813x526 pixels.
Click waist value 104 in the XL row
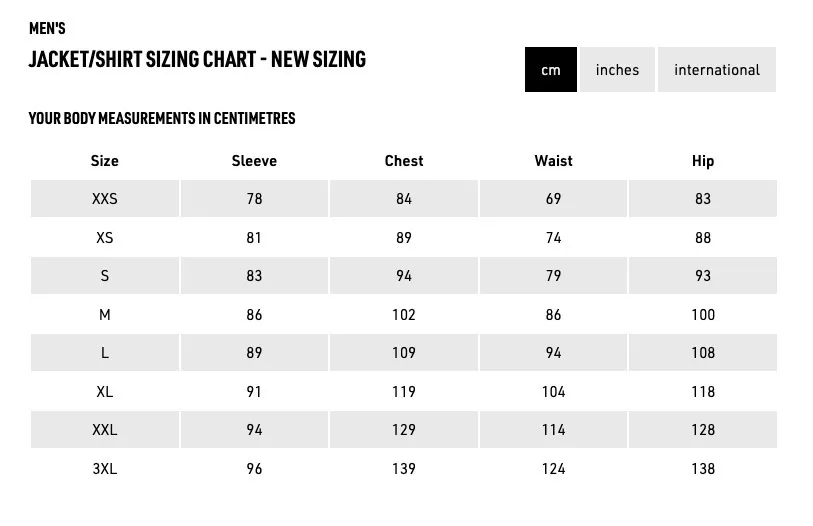coord(553,391)
